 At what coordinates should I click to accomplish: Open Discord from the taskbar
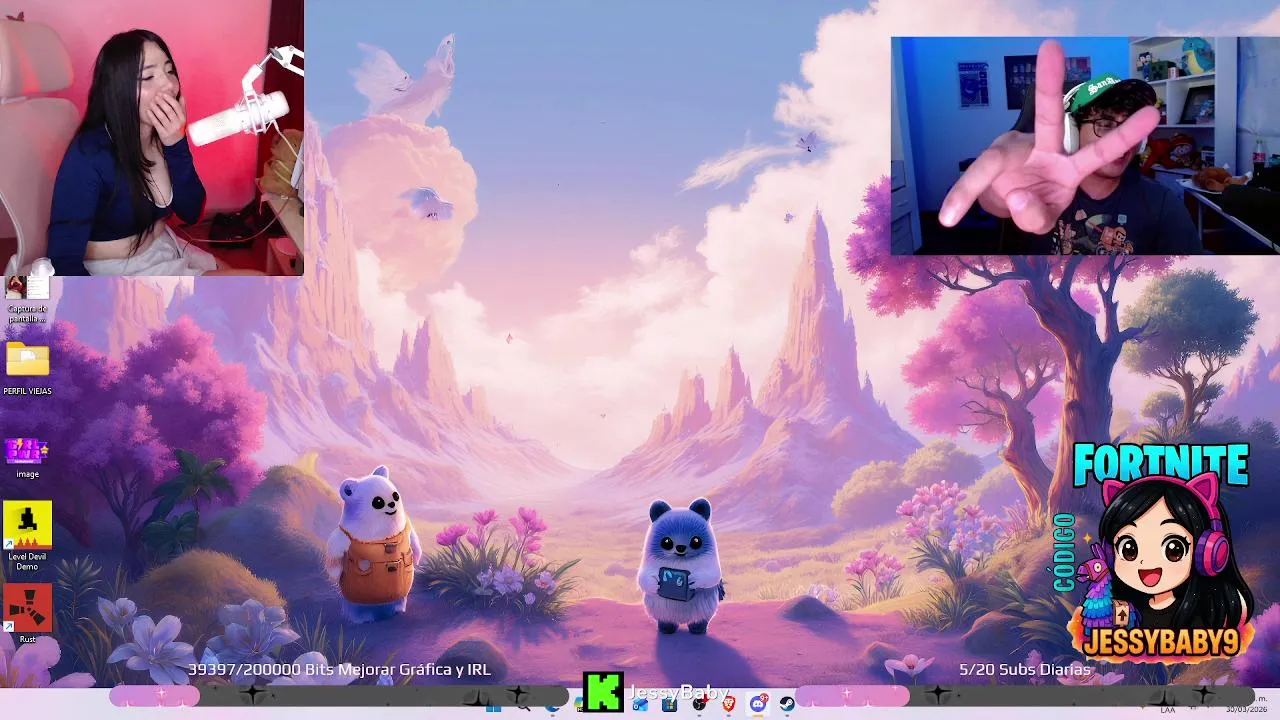click(758, 704)
